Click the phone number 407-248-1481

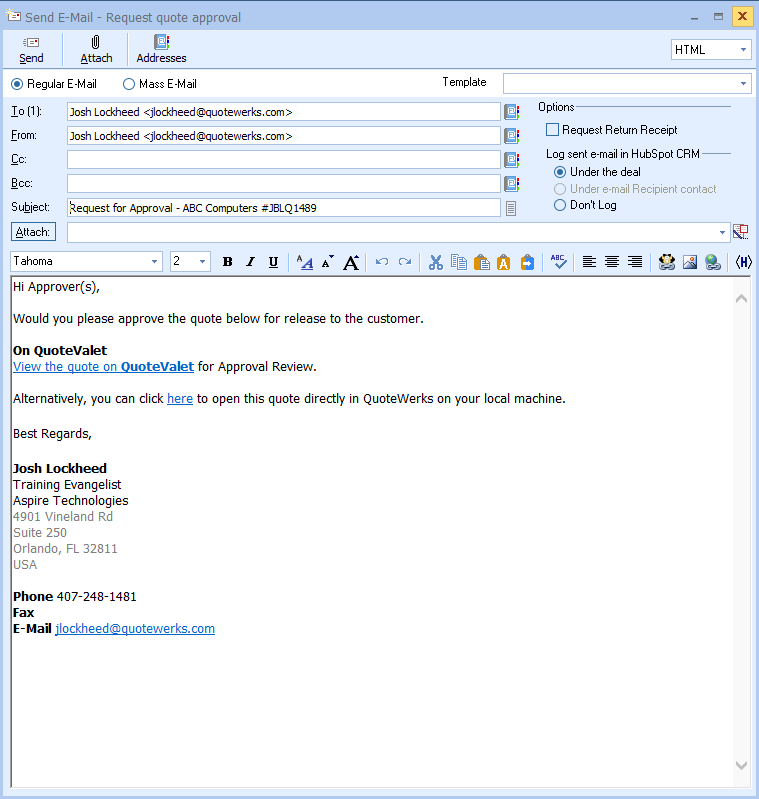pyautogui.click(x=96, y=596)
